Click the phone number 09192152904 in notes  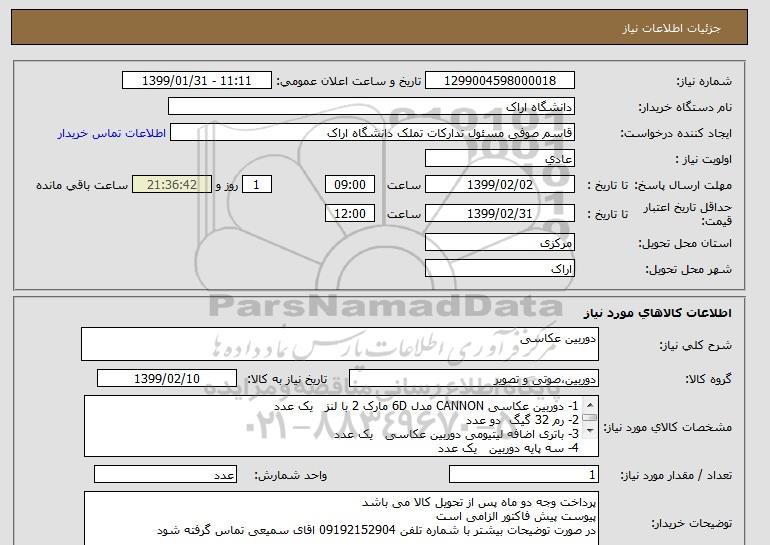point(358,531)
